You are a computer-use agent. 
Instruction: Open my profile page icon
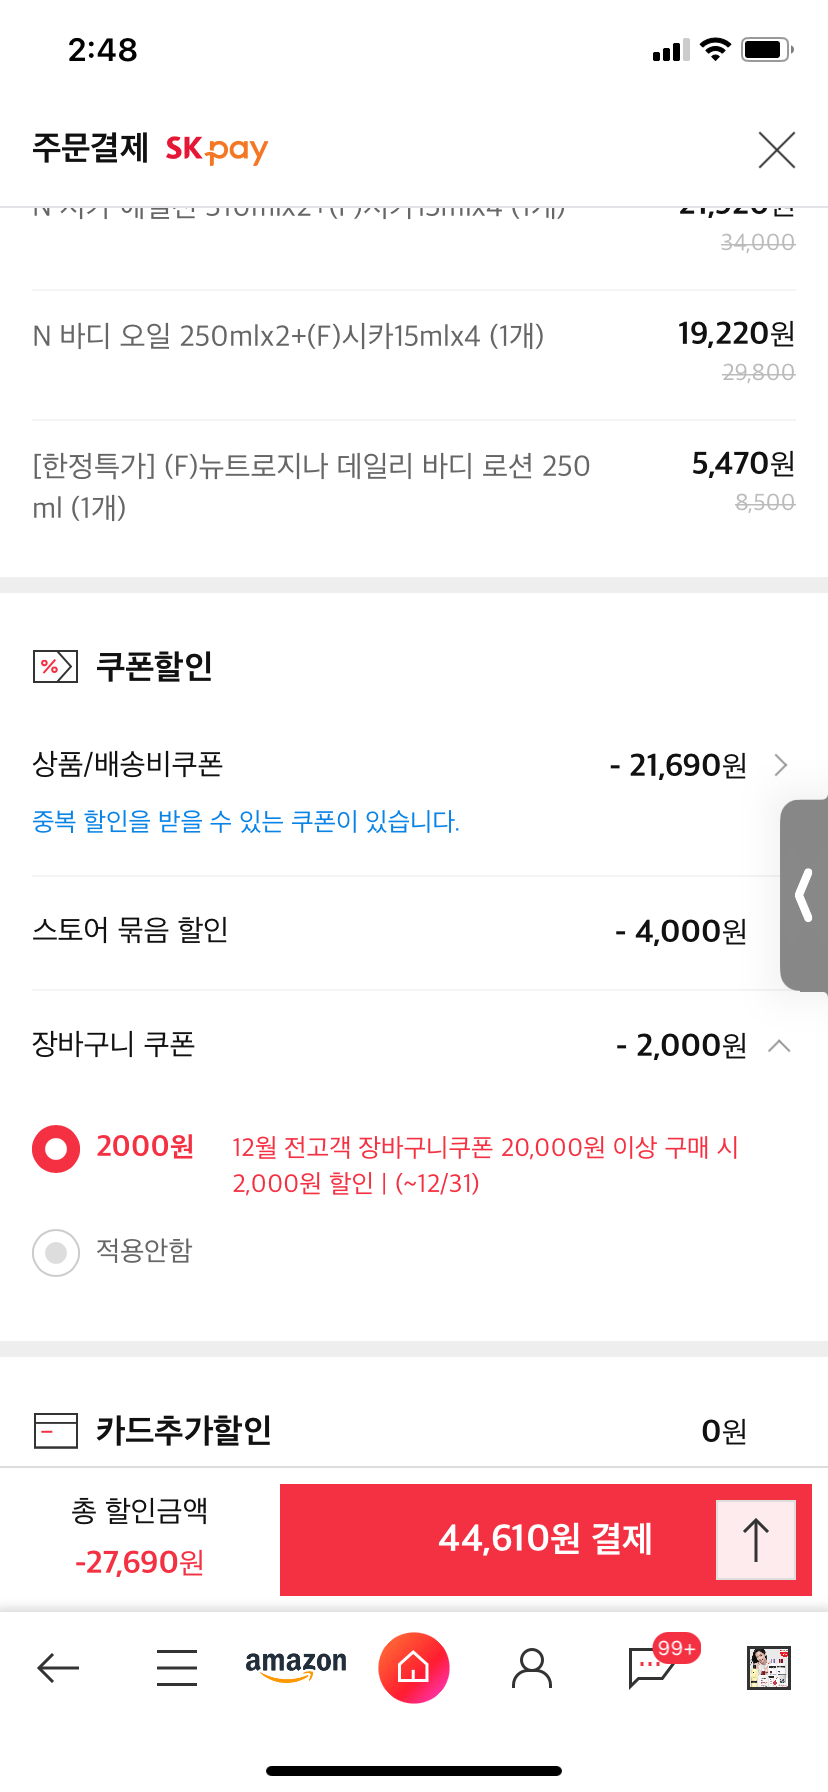click(x=532, y=1668)
